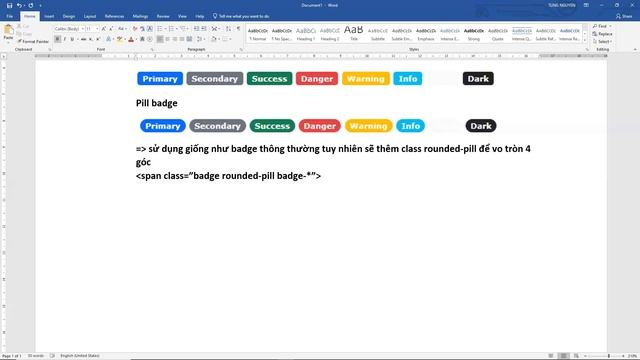Apply red font color
Image resolution: width=640 pixels, height=360 pixels.
click(x=131, y=39)
